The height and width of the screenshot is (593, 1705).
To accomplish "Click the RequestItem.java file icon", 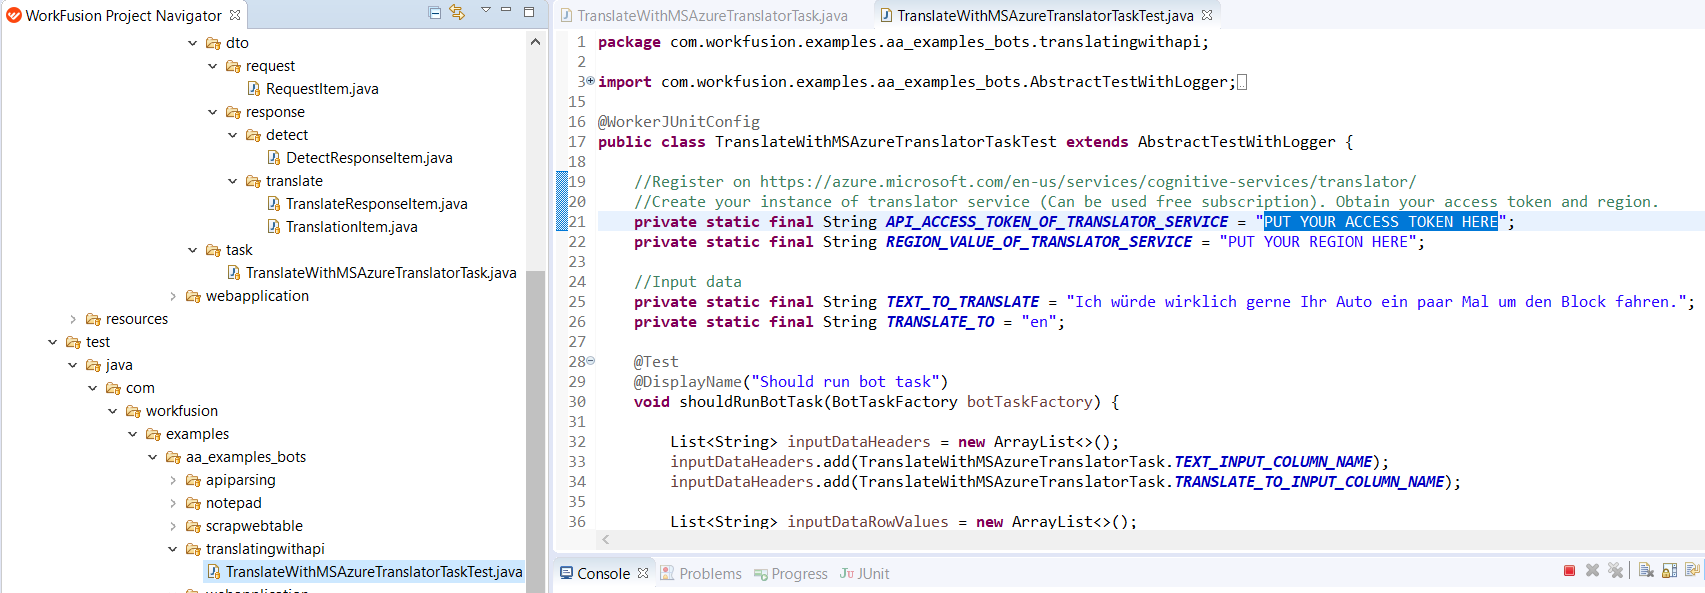I will point(254,89).
